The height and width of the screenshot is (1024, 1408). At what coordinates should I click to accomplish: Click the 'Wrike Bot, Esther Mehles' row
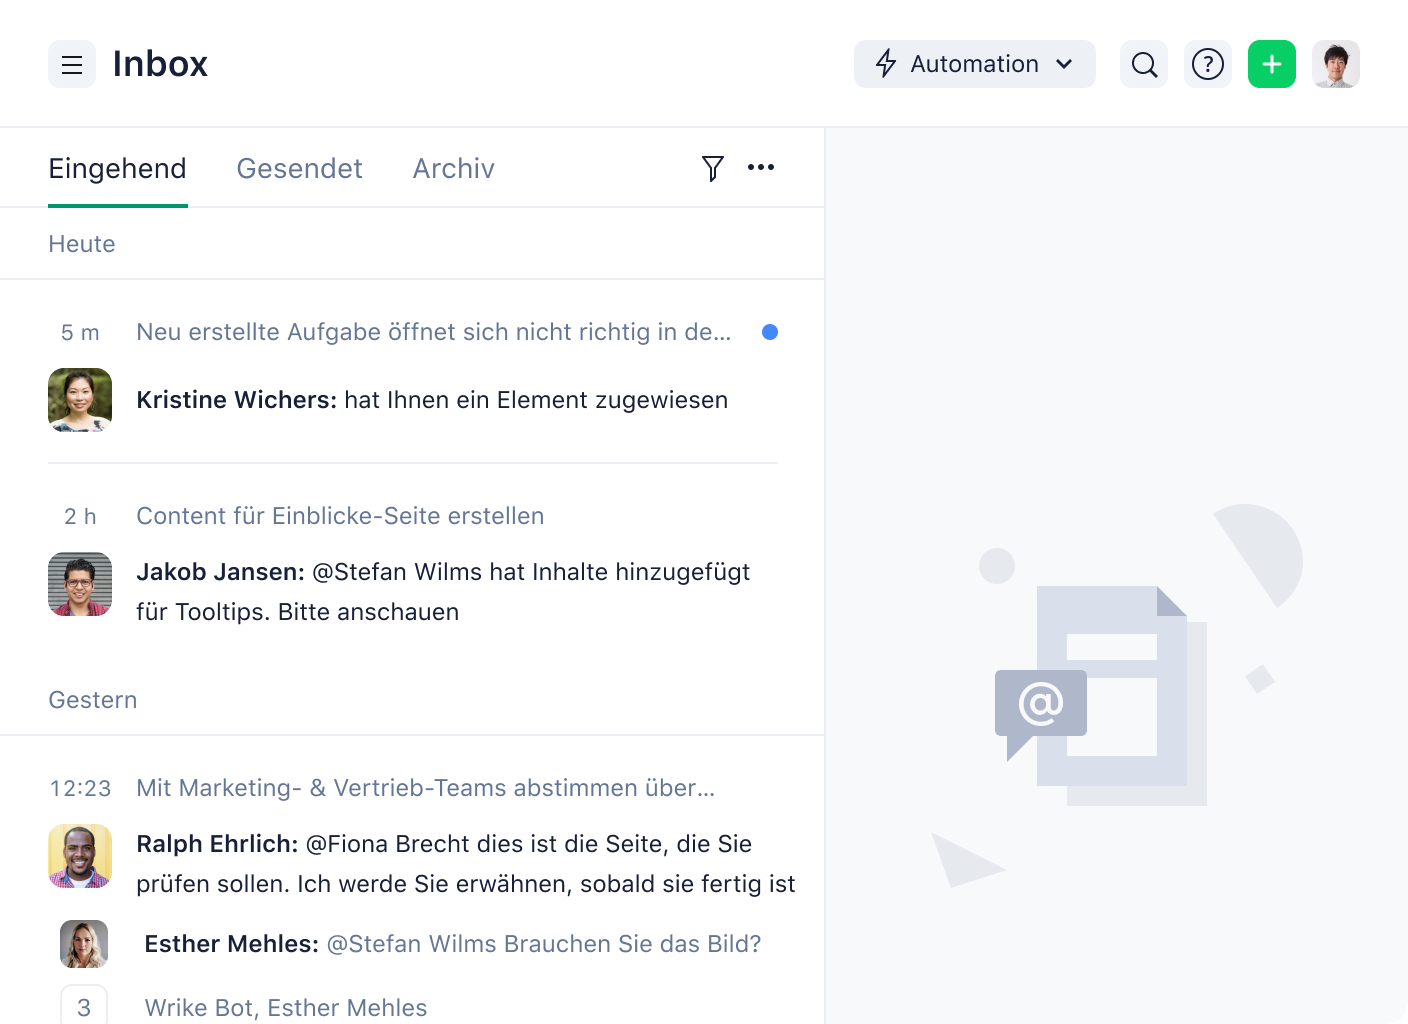[286, 1008]
